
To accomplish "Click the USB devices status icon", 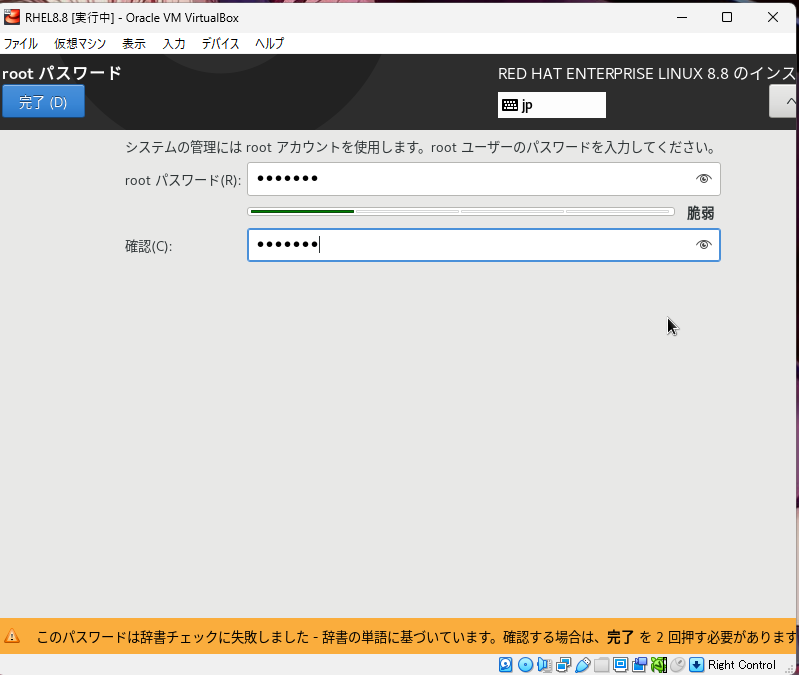I will pos(583,664).
